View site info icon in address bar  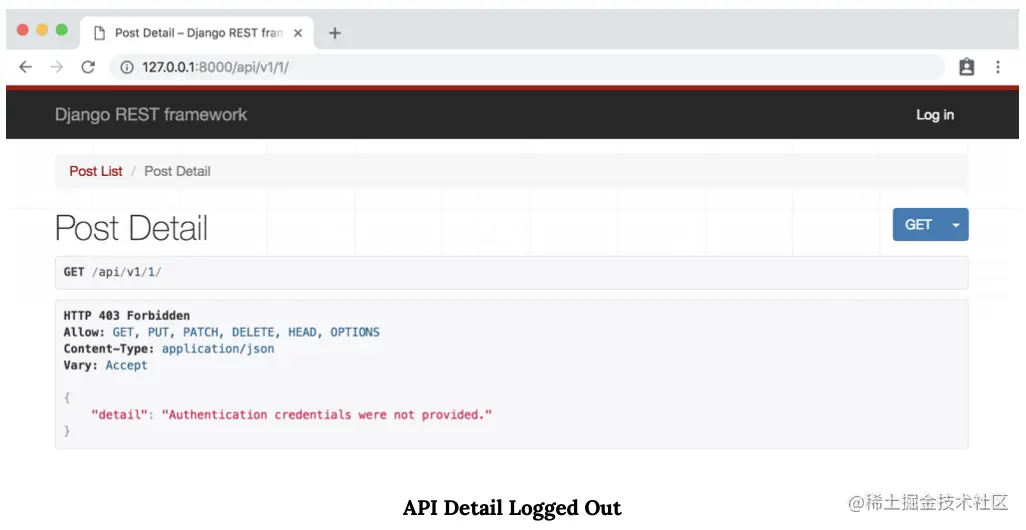[127, 67]
